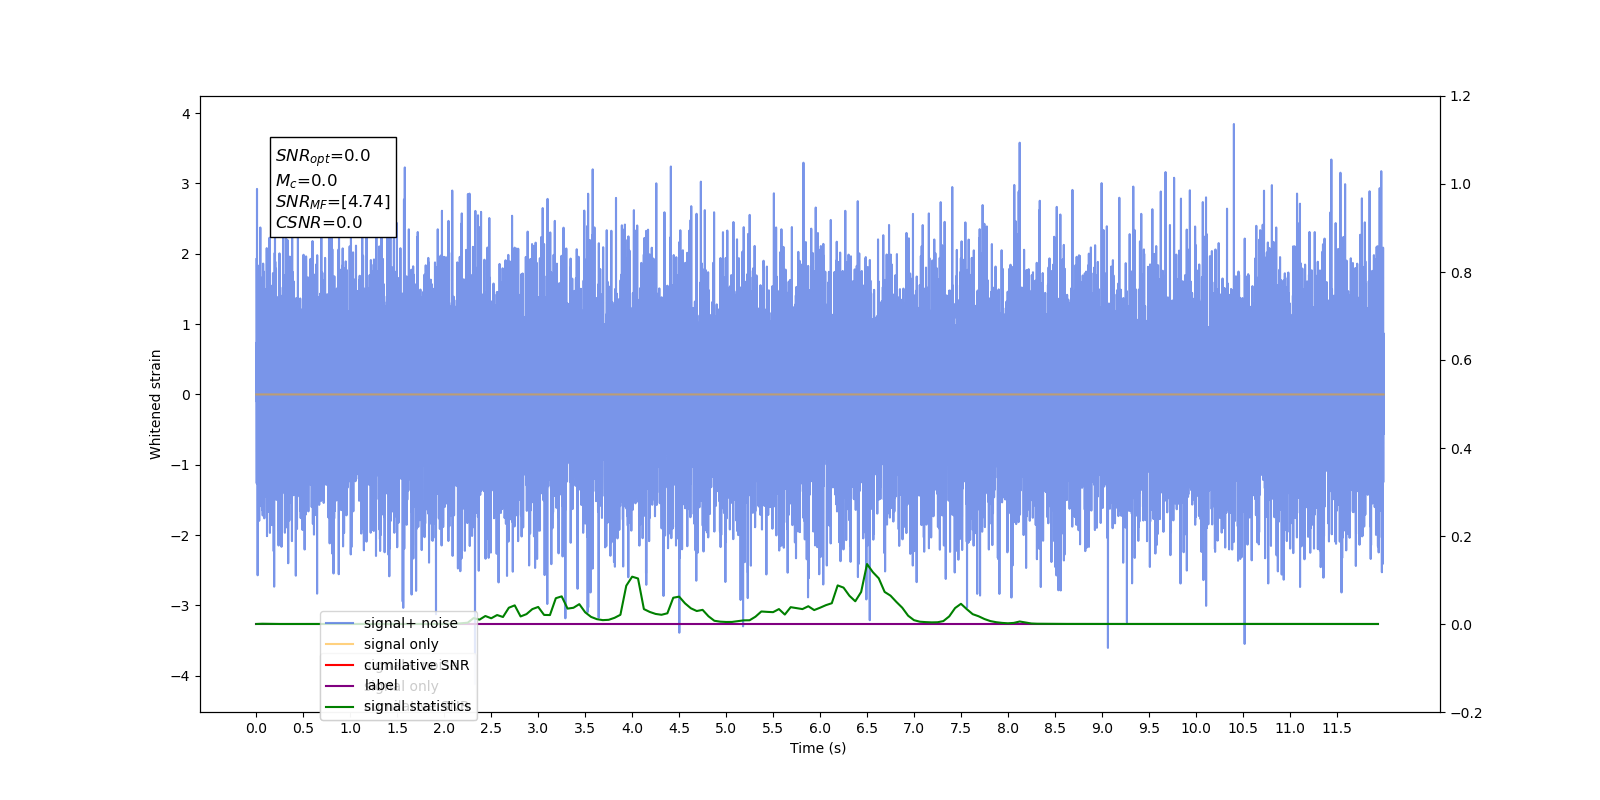Image resolution: width=1600 pixels, height=800 pixels.
Task: Click the orange line swatch for signal only
Action: [x=340, y=644]
